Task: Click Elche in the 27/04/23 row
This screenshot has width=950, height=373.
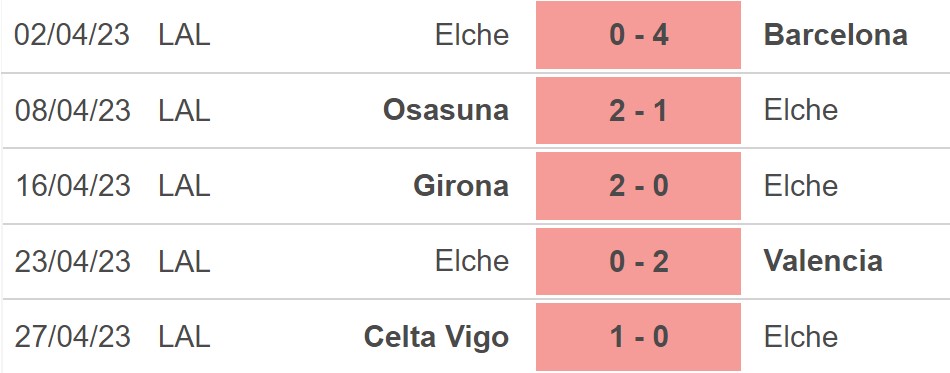Action: tap(801, 337)
